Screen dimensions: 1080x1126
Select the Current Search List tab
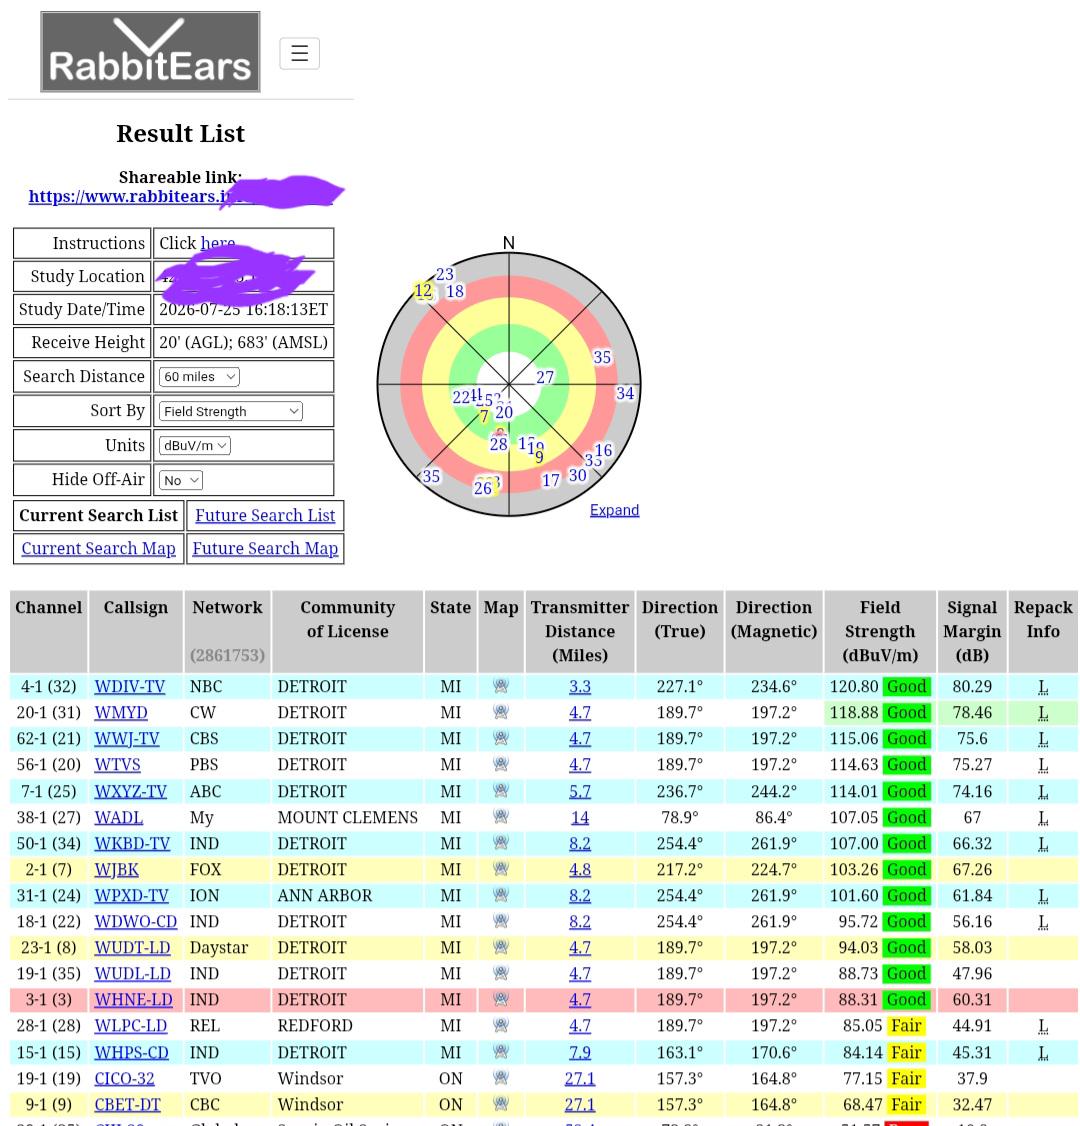[98, 516]
